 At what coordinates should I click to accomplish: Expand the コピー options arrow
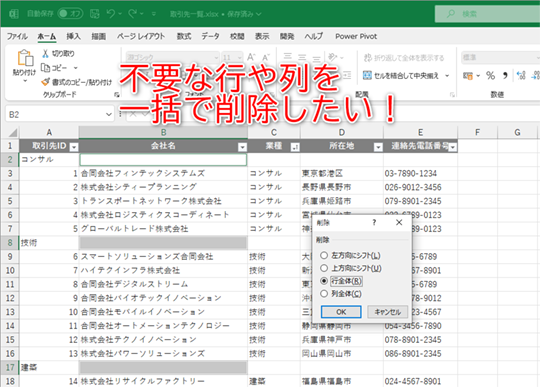(x=76, y=68)
